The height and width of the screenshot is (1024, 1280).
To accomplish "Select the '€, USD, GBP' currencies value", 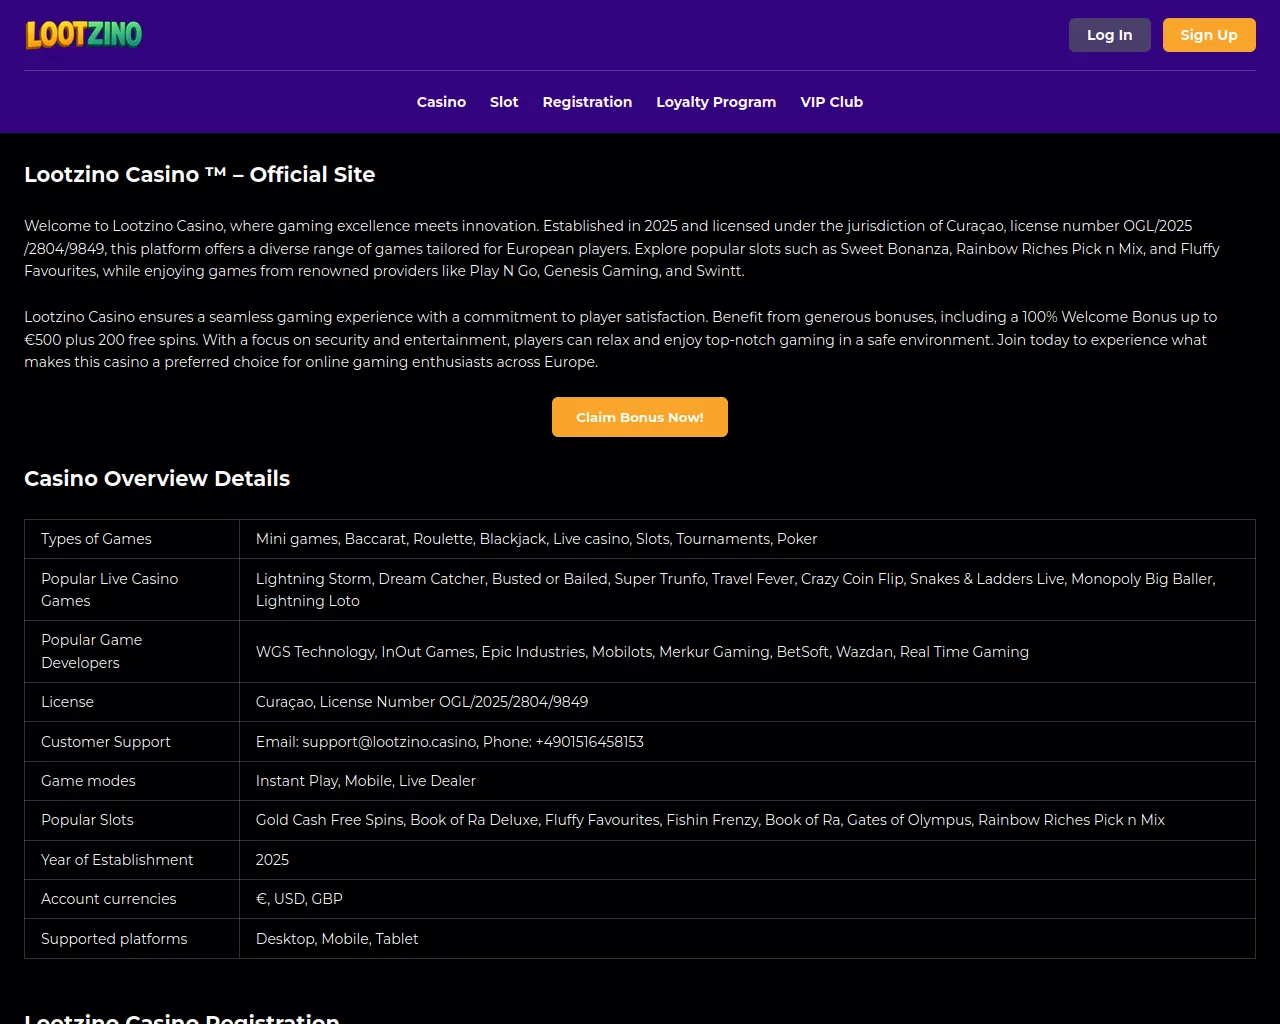I will (x=299, y=899).
